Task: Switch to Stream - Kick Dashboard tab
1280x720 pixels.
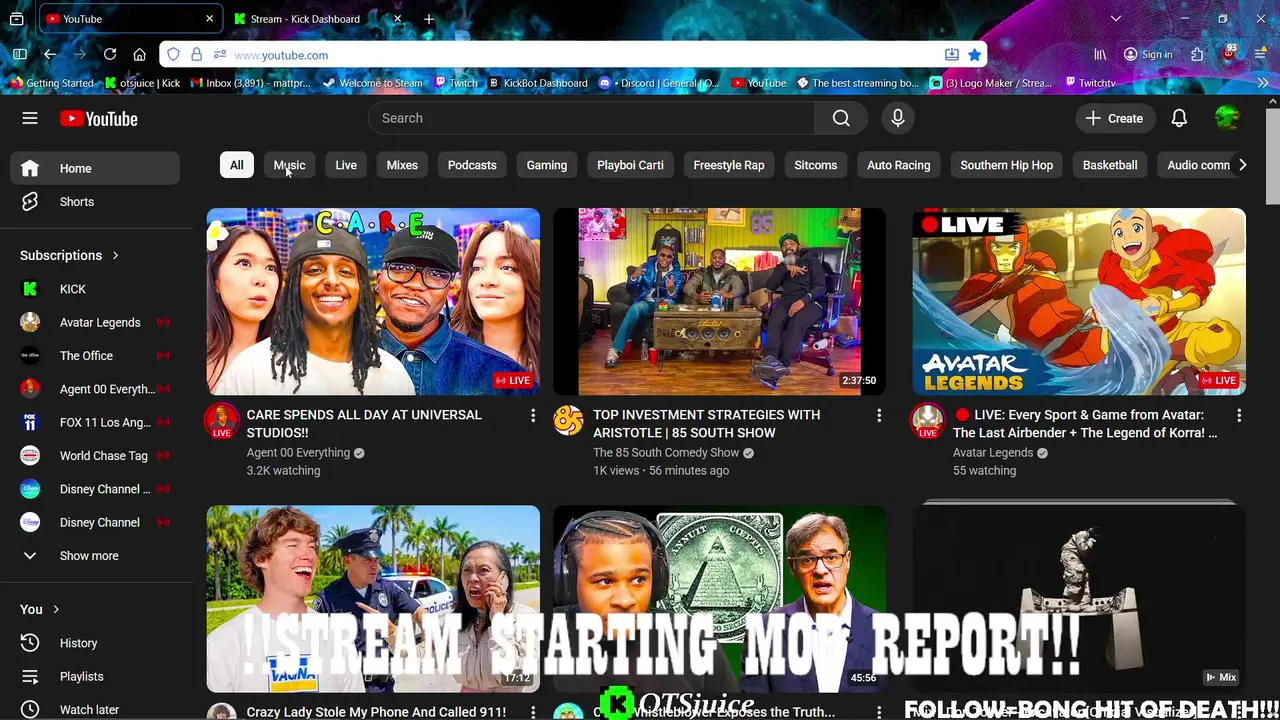Action: 305,19
